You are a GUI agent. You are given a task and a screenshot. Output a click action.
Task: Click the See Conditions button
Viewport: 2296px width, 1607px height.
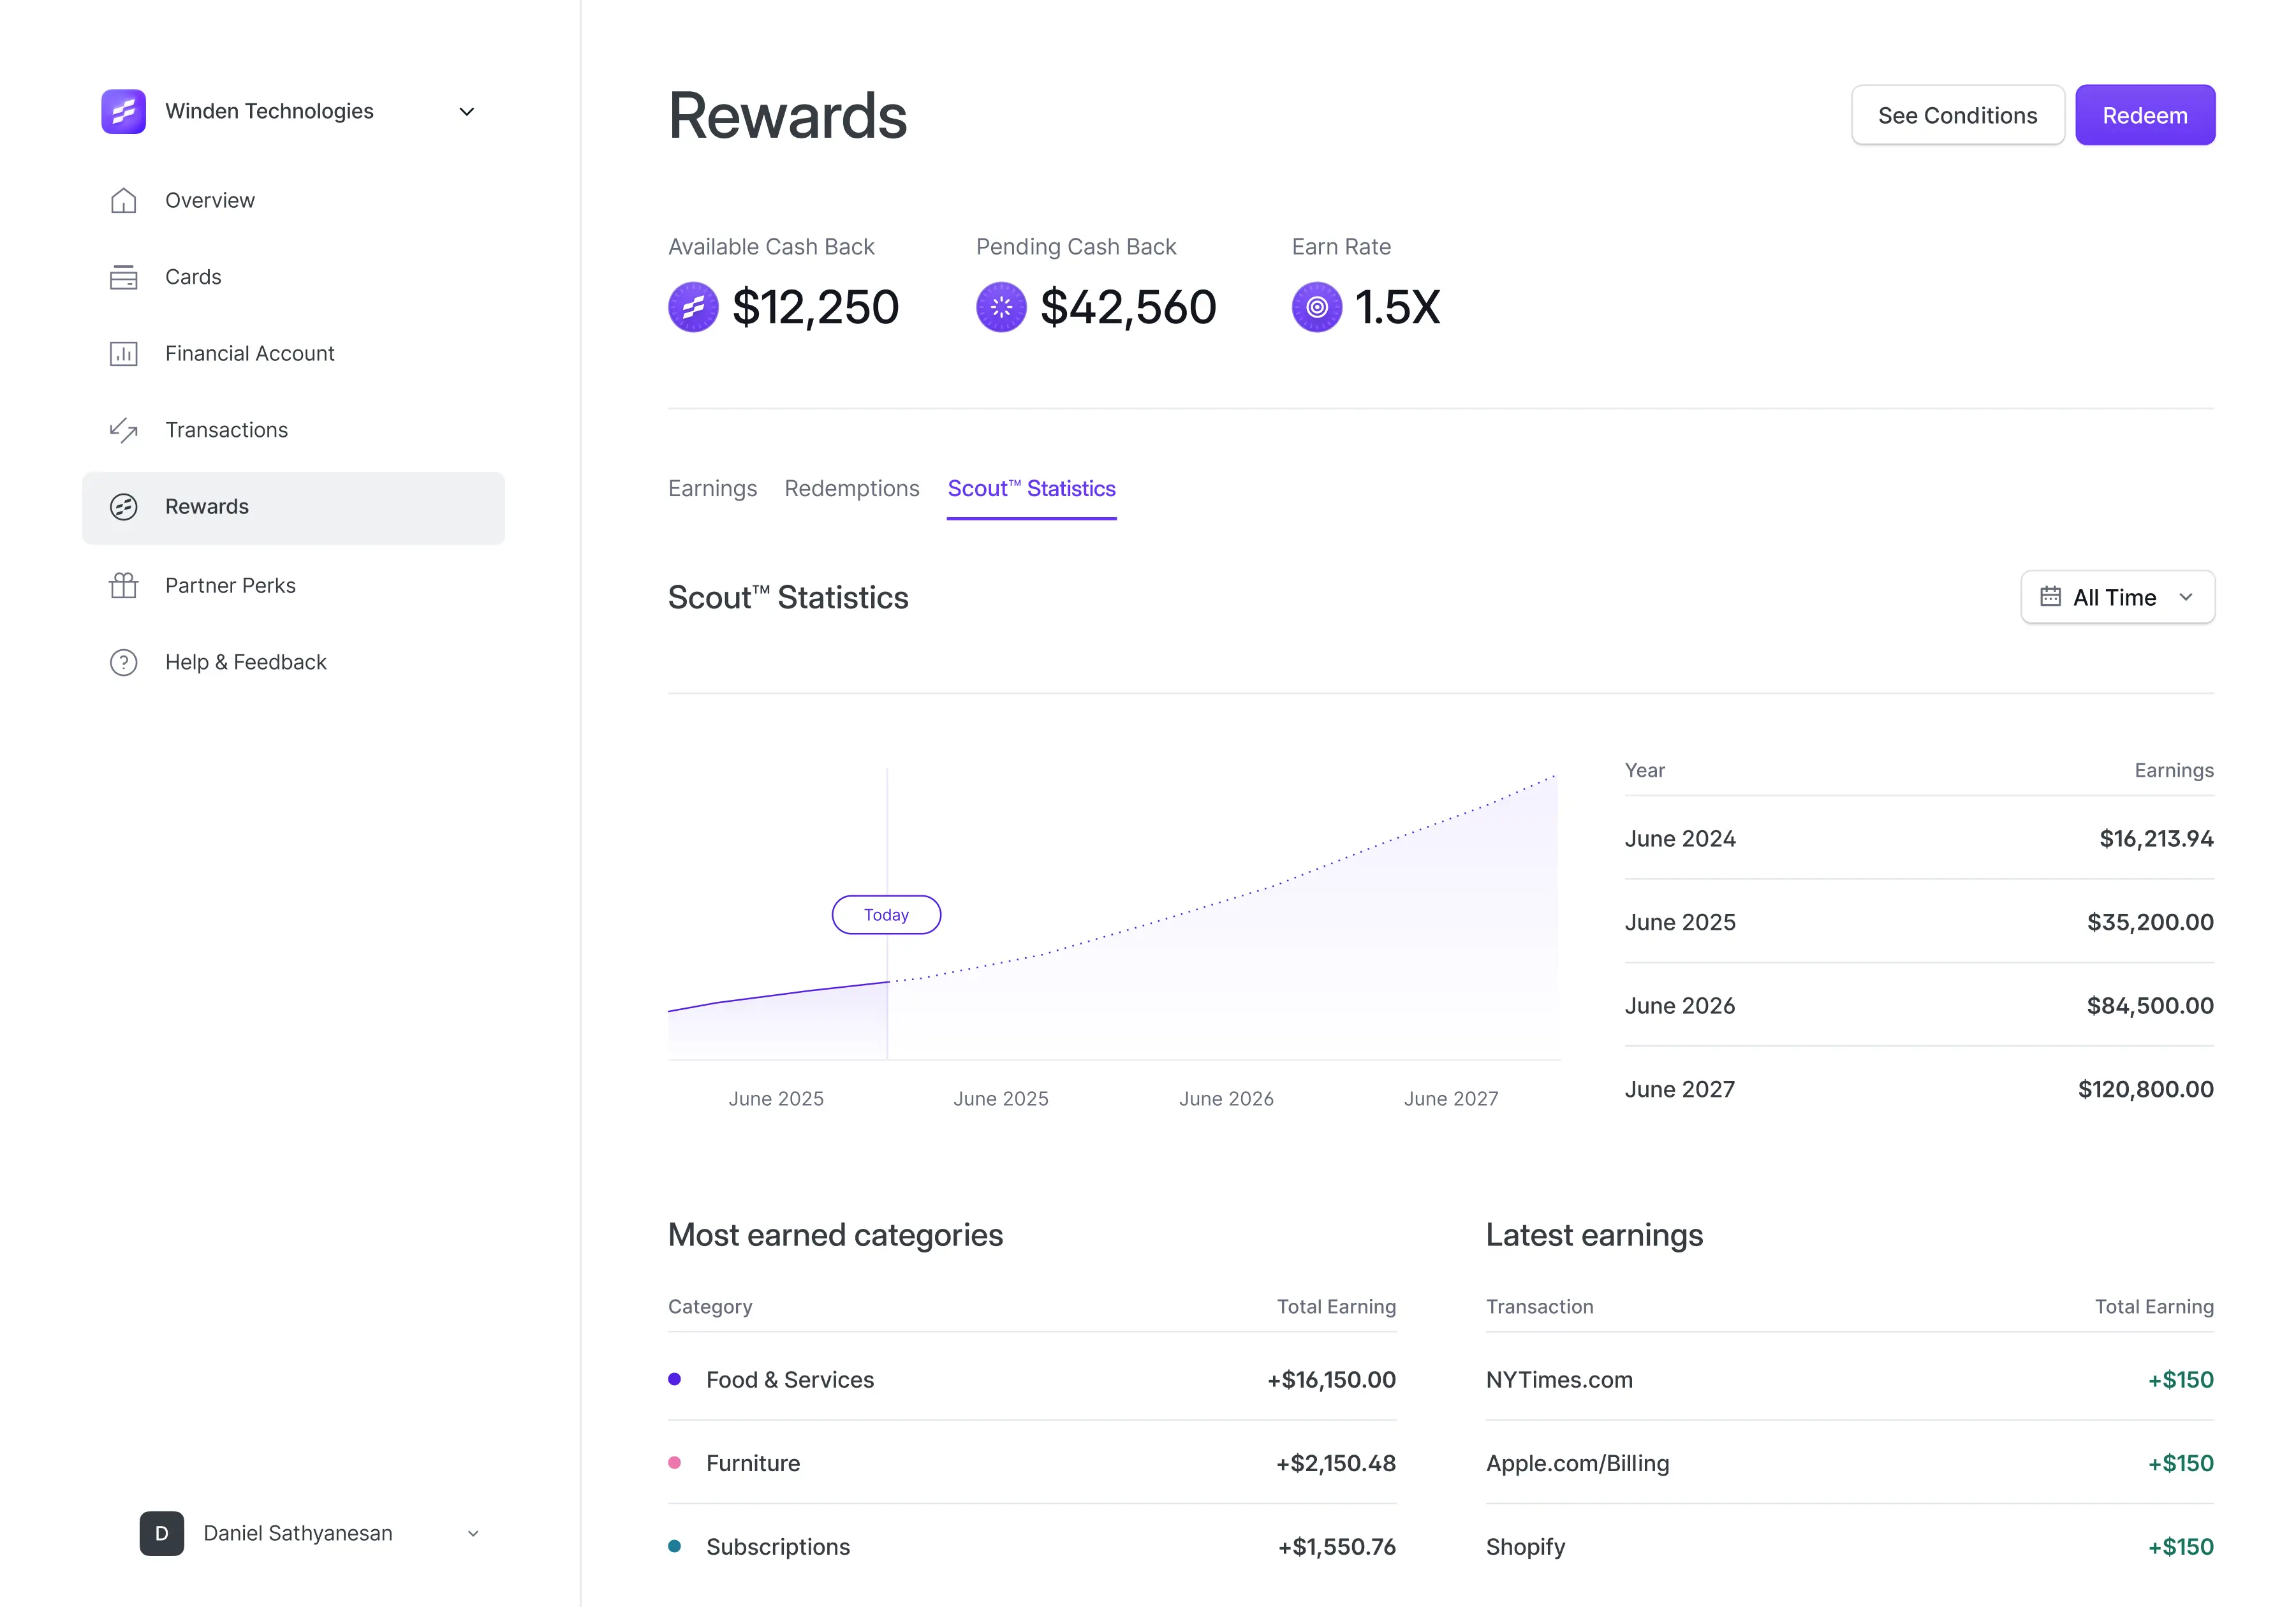point(1957,115)
